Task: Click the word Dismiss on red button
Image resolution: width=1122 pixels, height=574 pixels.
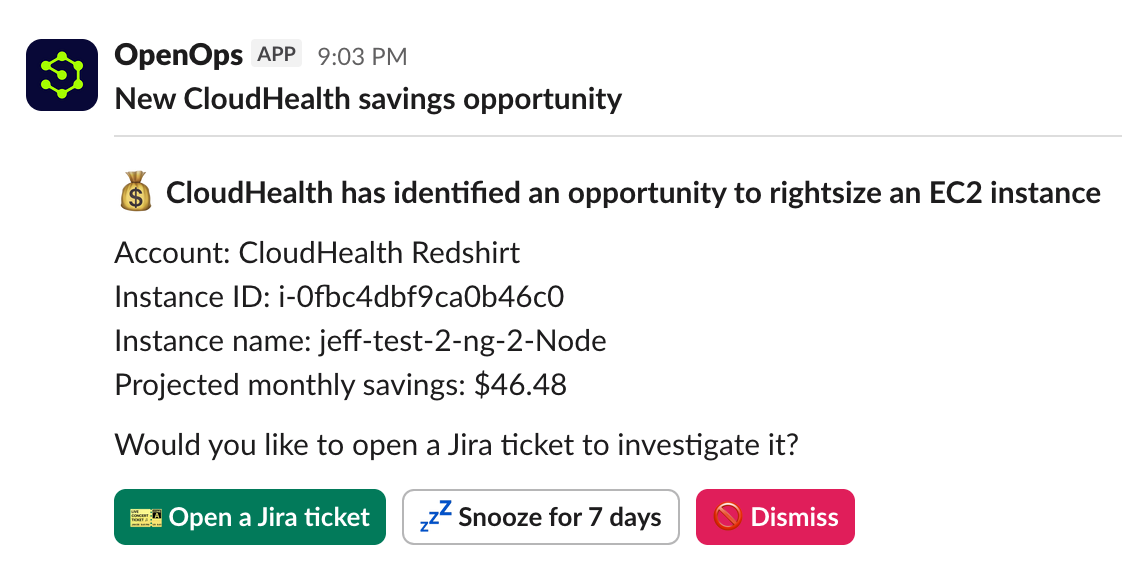Action: click(x=794, y=517)
